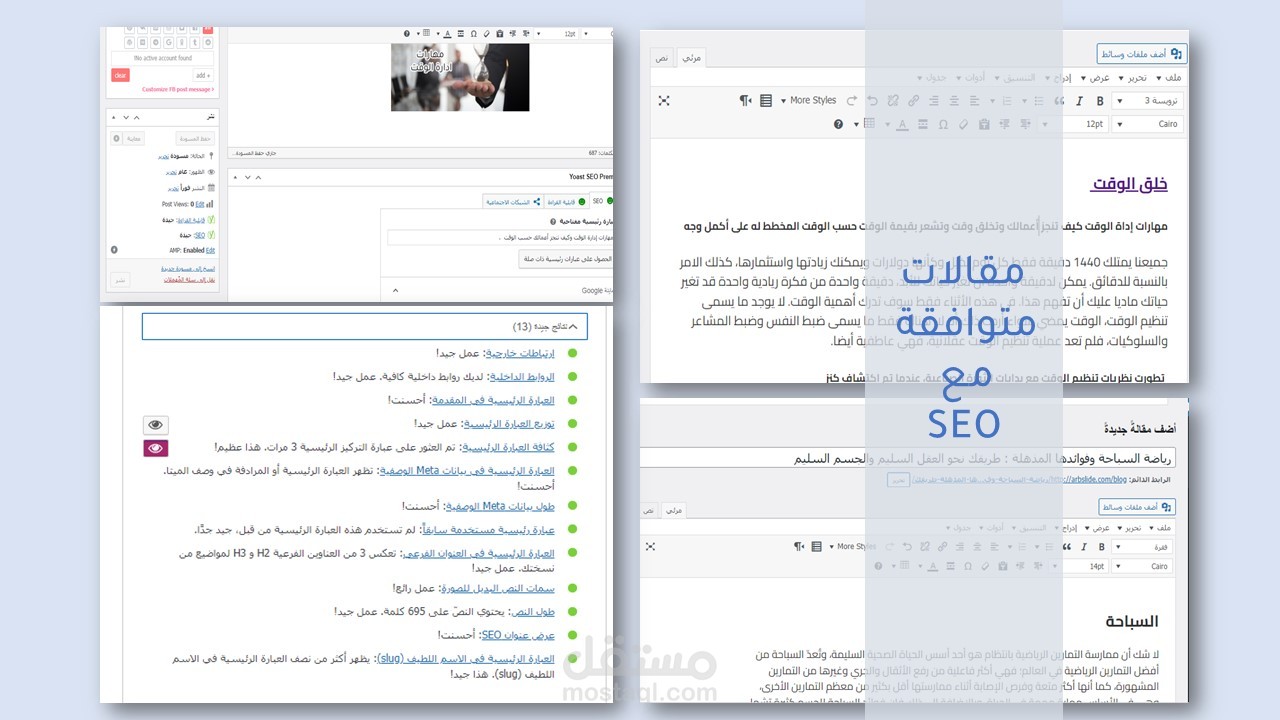This screenshot has width=1280, height=720.
Task: Select the Italic formatting icon
Action: tap(1079, 101)
